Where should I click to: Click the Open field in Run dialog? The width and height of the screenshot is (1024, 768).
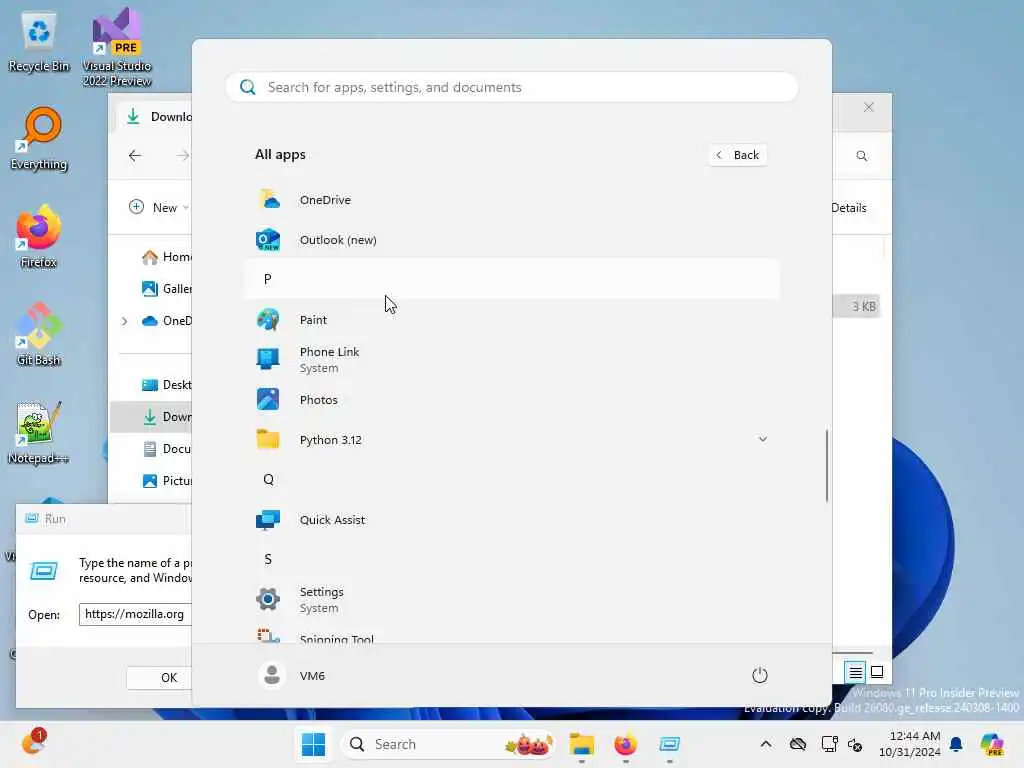pyautogui.click(x=135, y=615)
